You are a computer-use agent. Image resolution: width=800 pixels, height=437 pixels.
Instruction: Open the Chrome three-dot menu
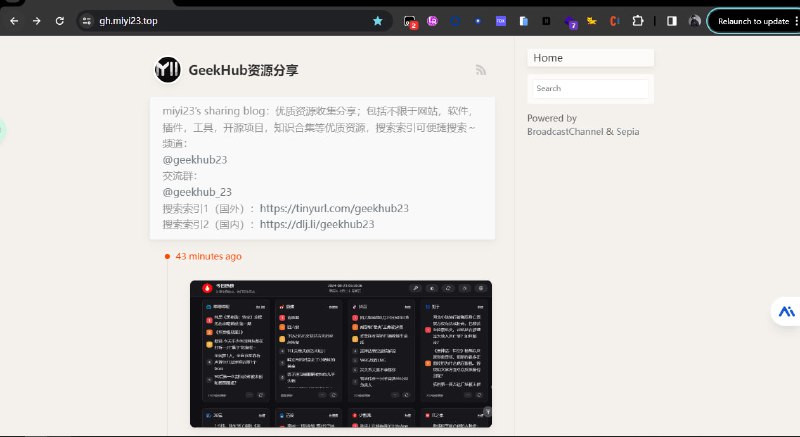(x=795, y=20)
